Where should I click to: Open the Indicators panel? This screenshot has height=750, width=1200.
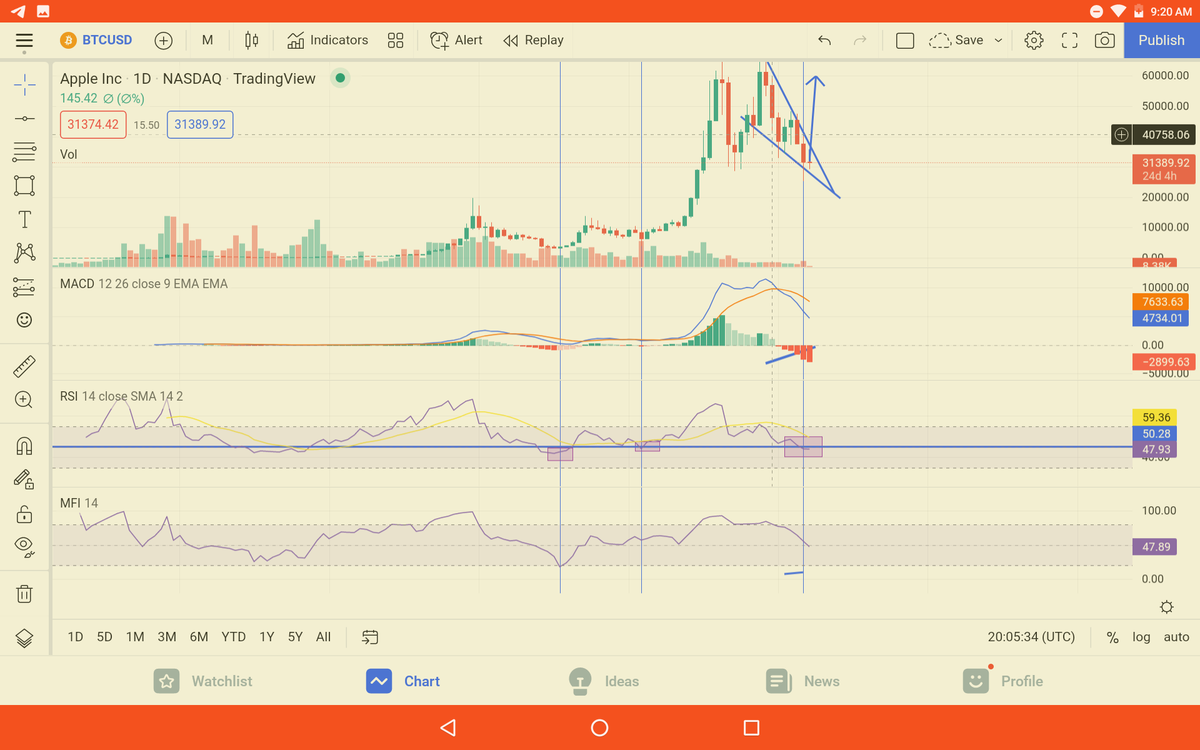[x=327, y=40]
